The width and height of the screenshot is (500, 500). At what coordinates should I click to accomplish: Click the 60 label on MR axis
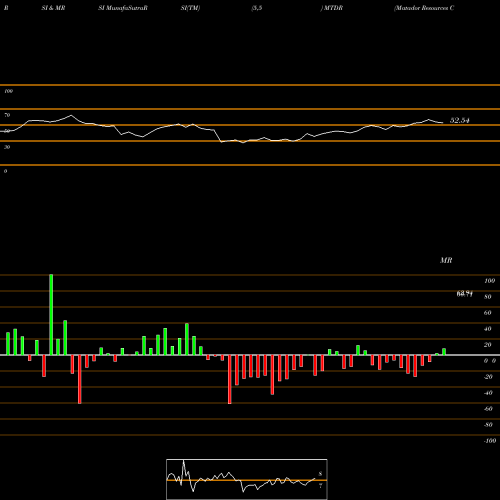coord(488,313)
